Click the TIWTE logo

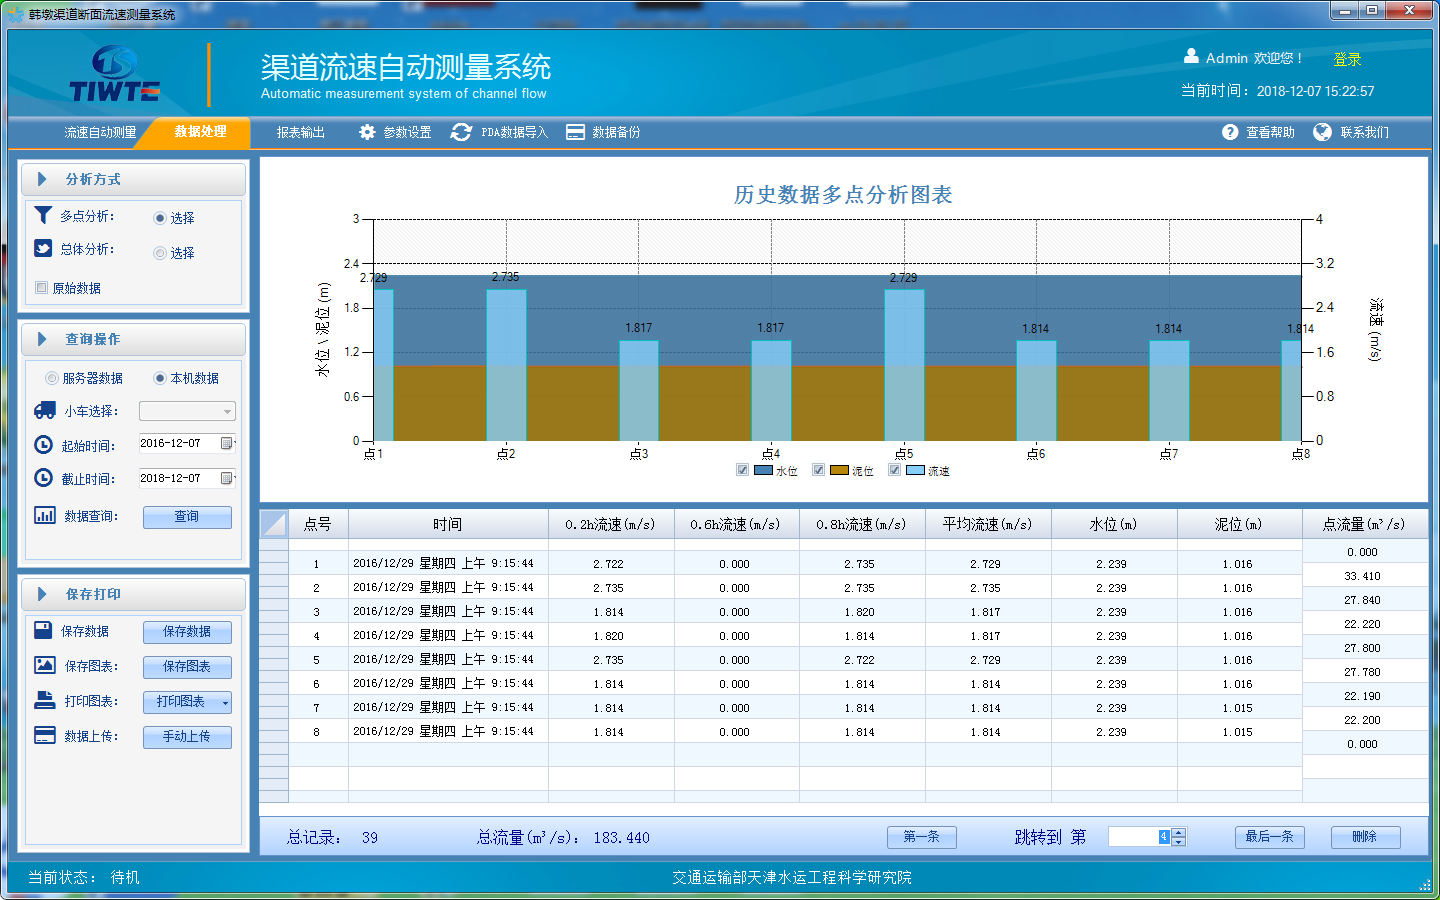115,75
